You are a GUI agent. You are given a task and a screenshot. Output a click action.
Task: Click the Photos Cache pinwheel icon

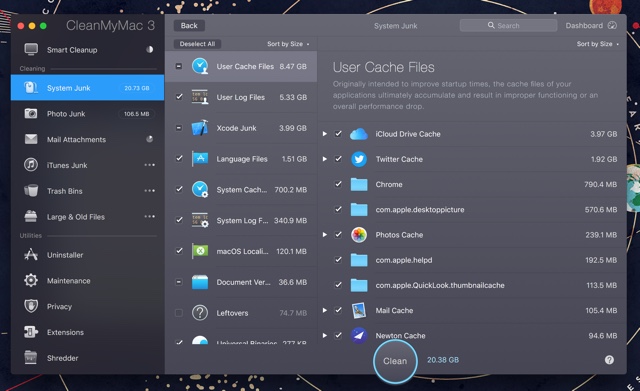[x=359, y=235]
